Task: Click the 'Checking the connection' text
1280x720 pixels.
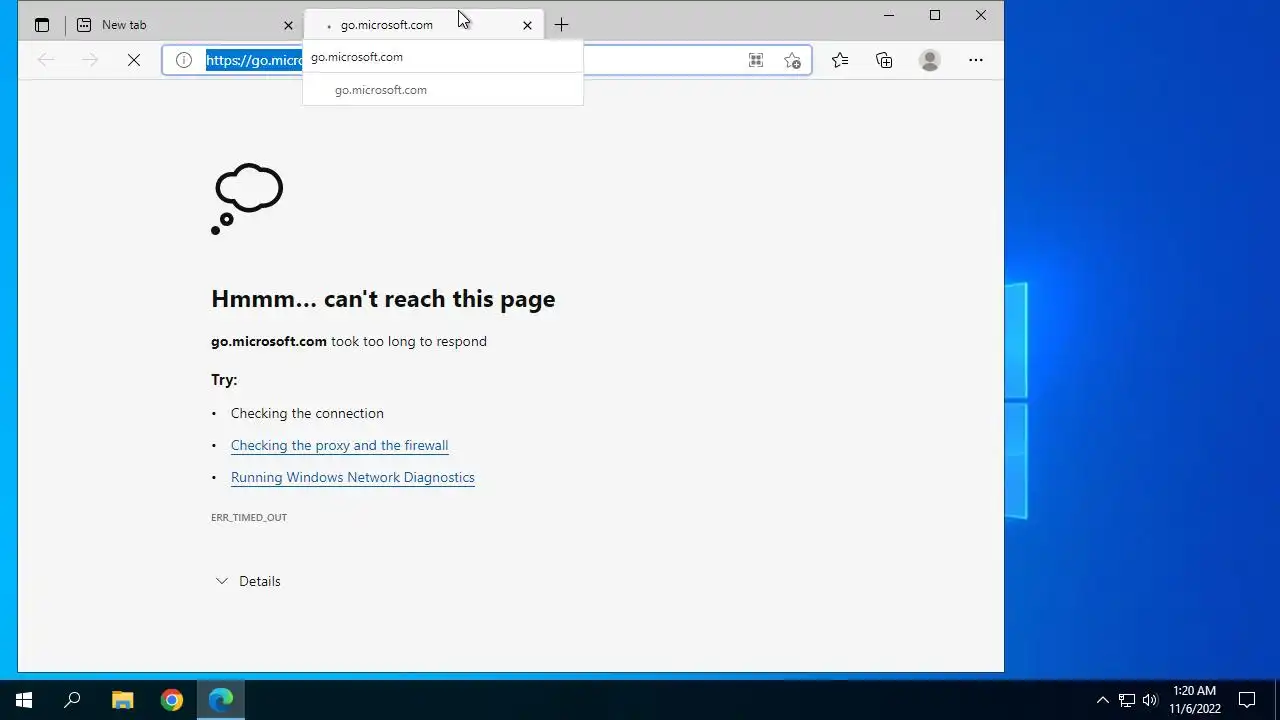Action: click(x=307, y=414)
